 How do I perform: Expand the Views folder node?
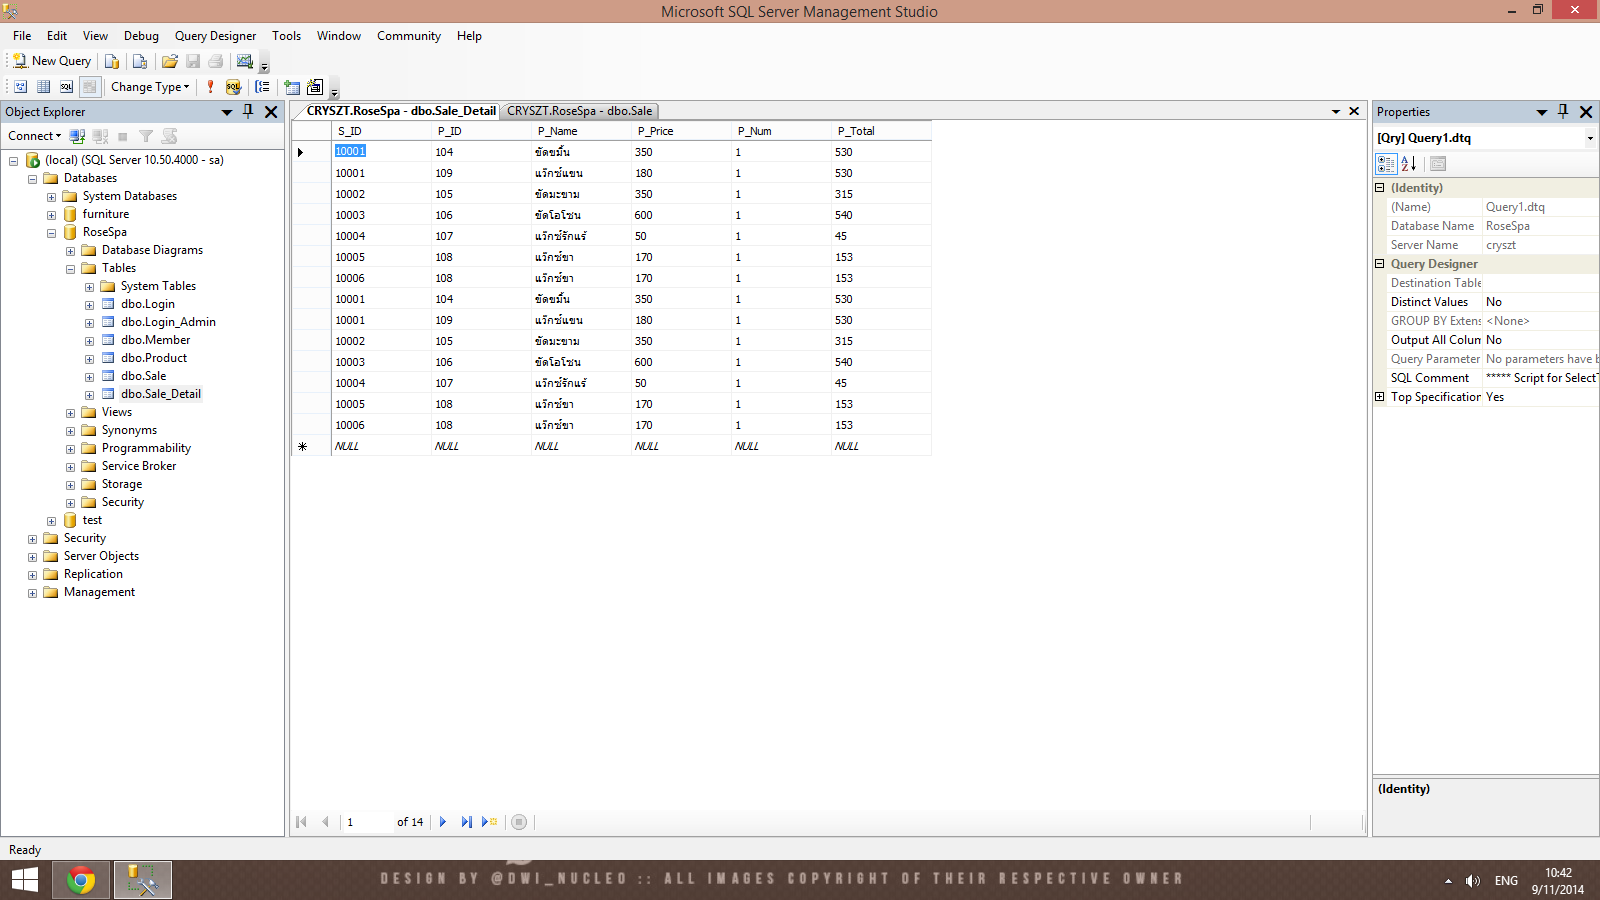(70, 413)
